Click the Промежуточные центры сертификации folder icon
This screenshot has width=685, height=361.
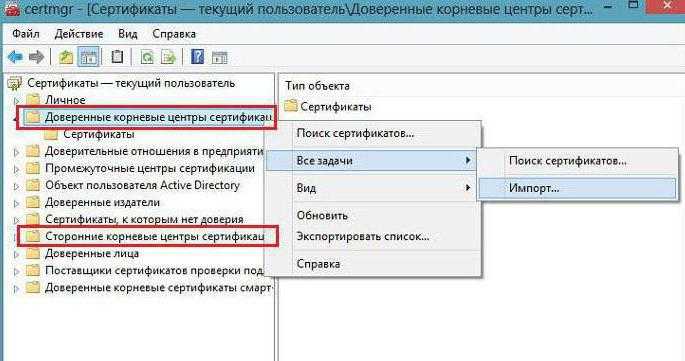click(33, 168)
